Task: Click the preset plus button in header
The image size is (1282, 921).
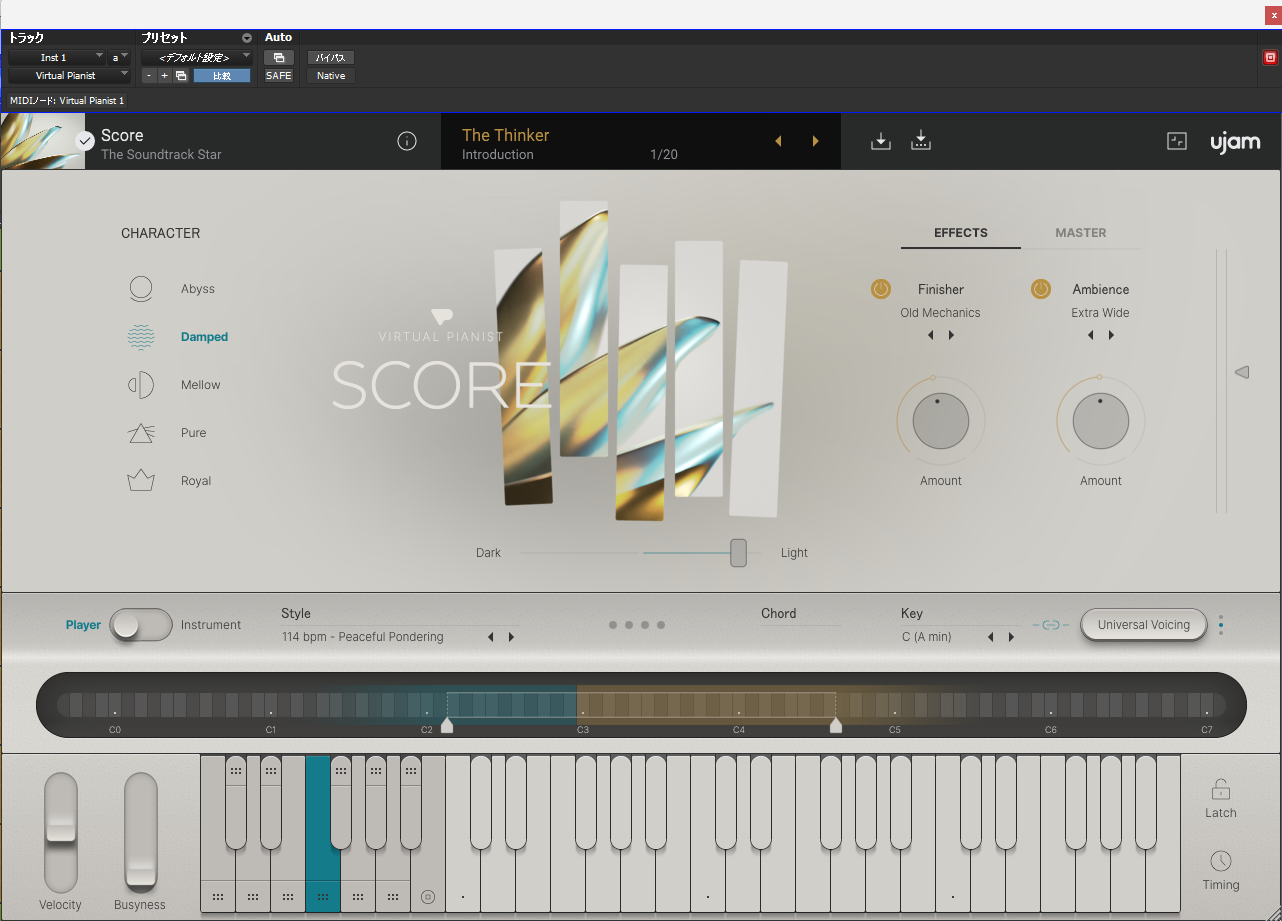Action: (x=164, y=76)
